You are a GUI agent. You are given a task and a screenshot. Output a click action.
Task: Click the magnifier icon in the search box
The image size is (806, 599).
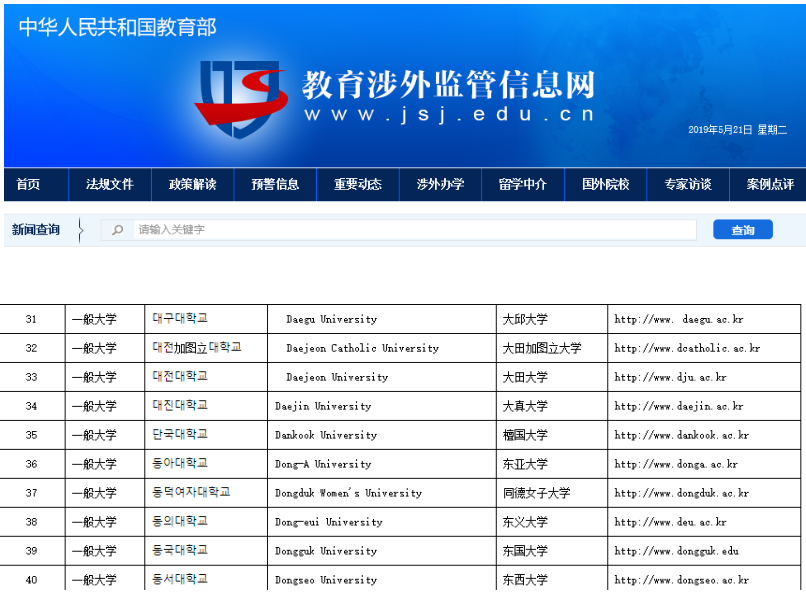pos(118,230)
